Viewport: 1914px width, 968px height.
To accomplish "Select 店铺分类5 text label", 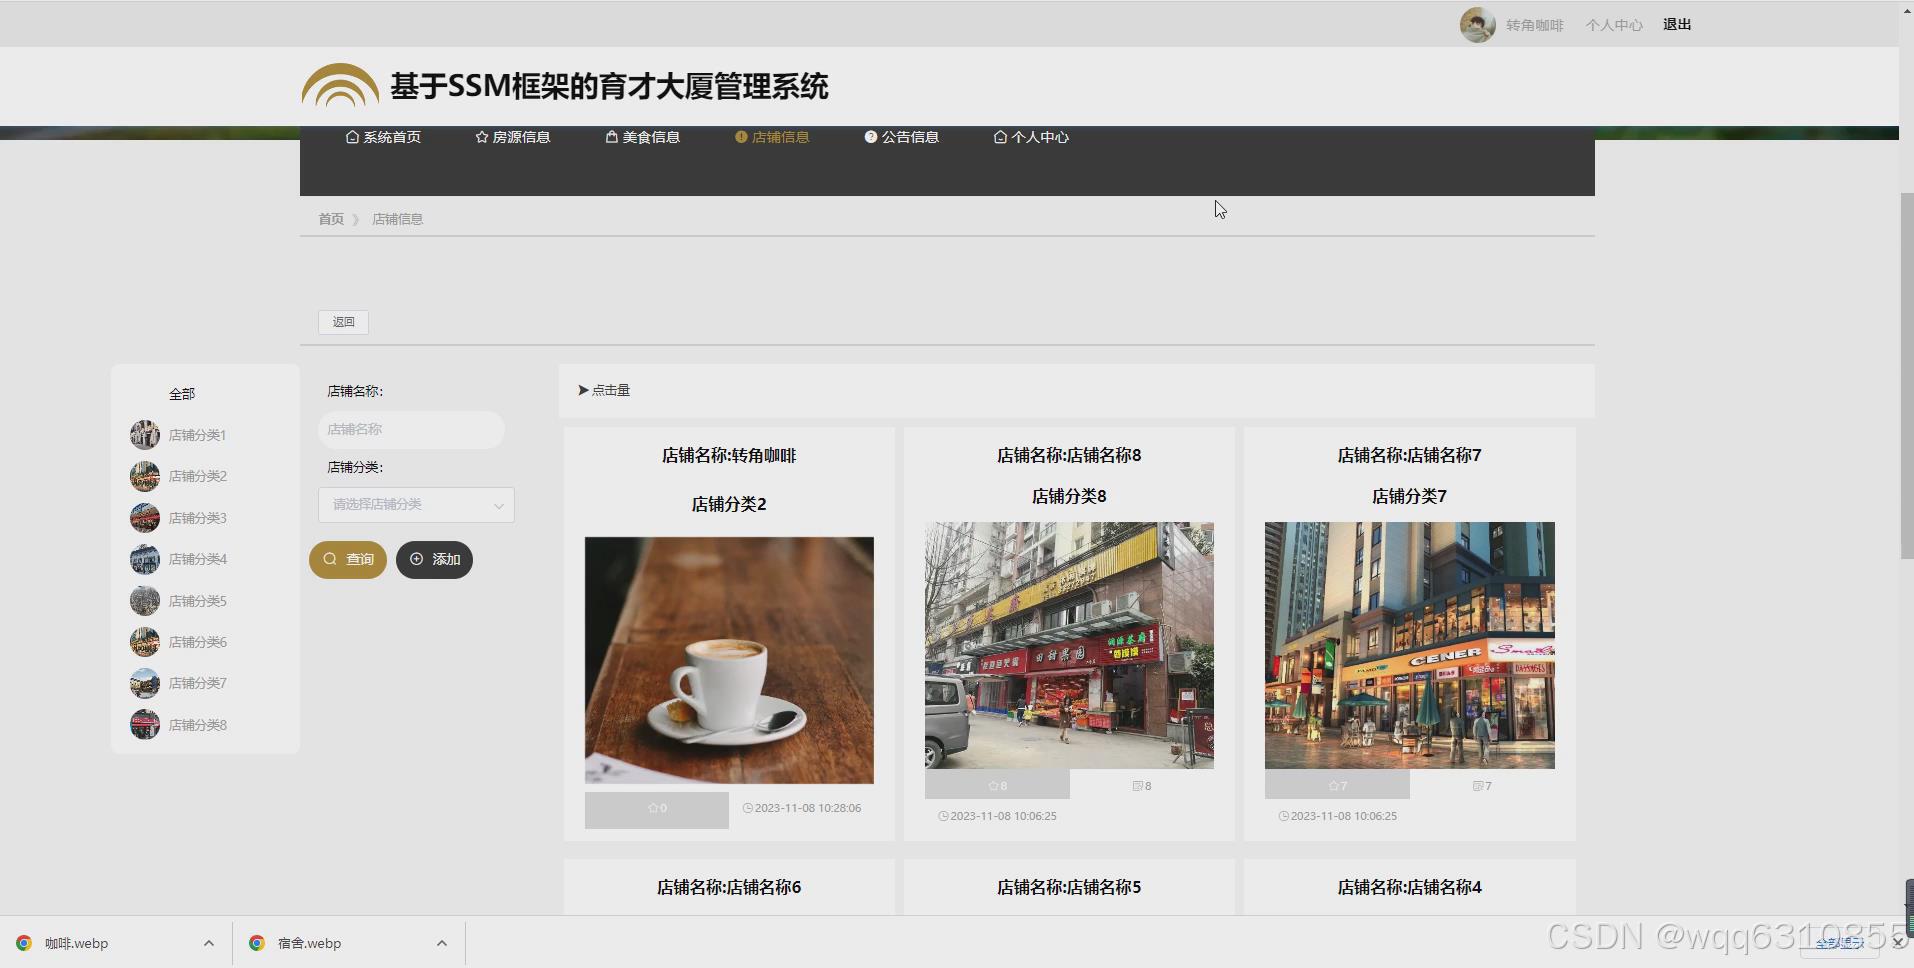I will (x=198, y=601).
